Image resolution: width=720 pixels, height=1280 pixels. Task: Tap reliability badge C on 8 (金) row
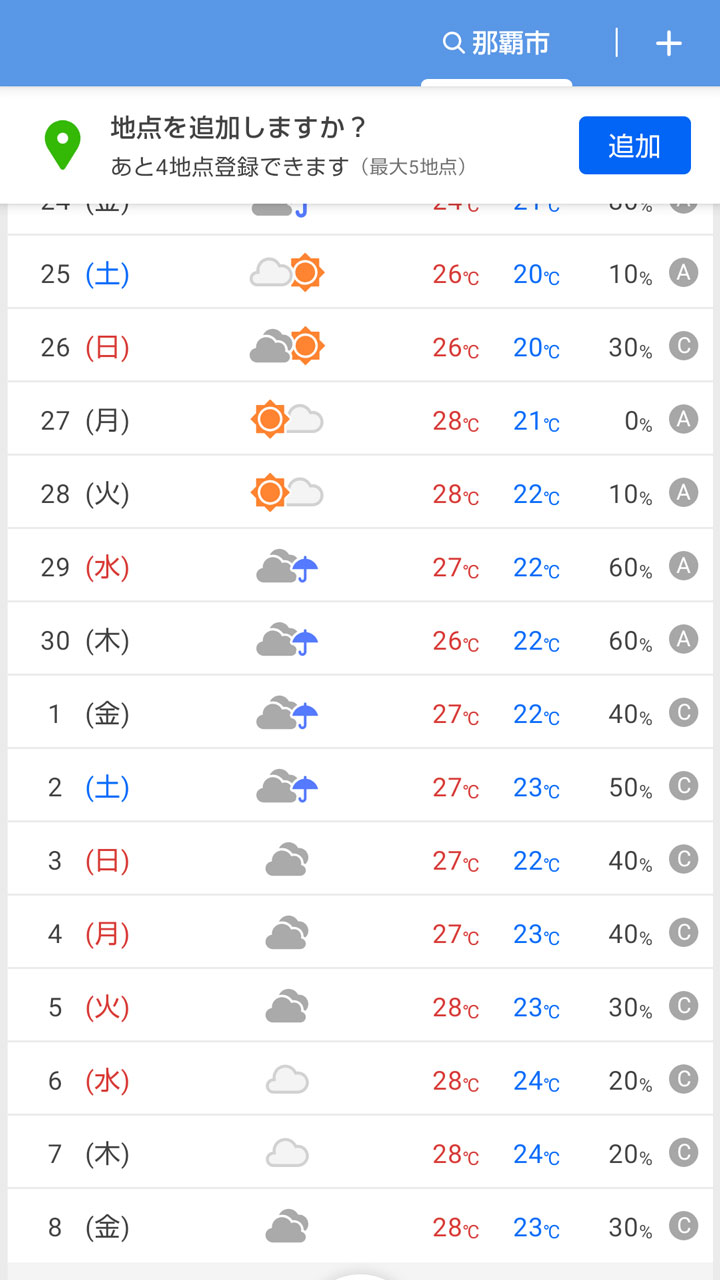[x=683, y=1226]
